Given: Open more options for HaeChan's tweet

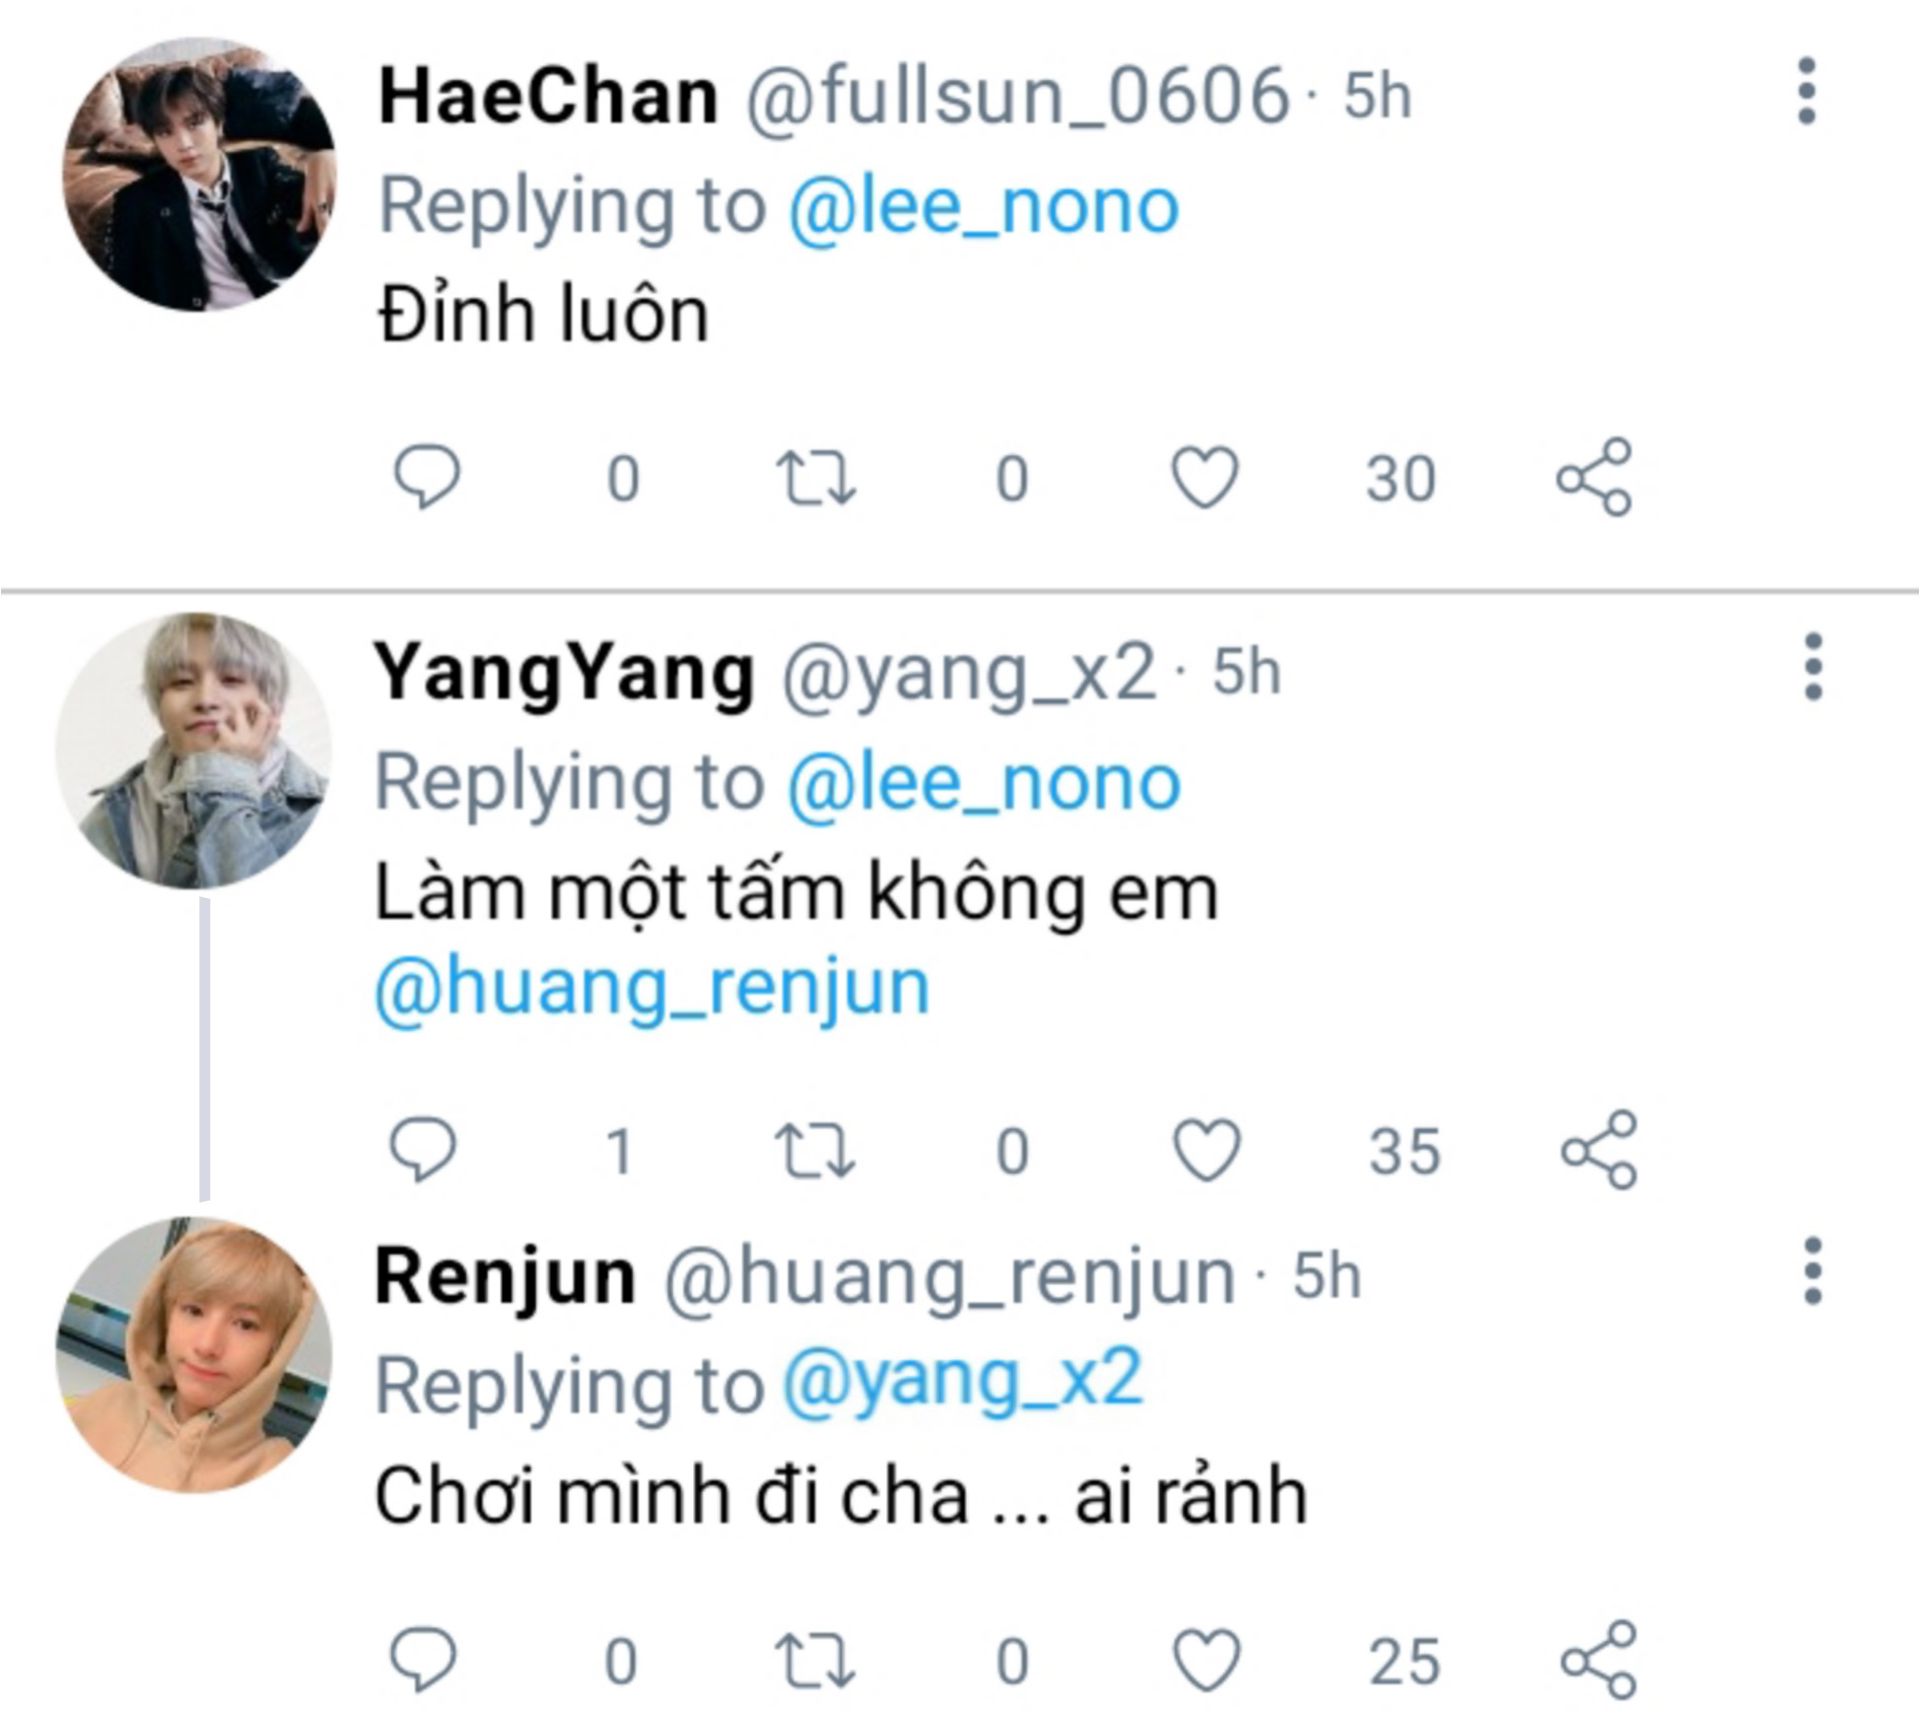Looking at the screenshot, I should 1806,91.
